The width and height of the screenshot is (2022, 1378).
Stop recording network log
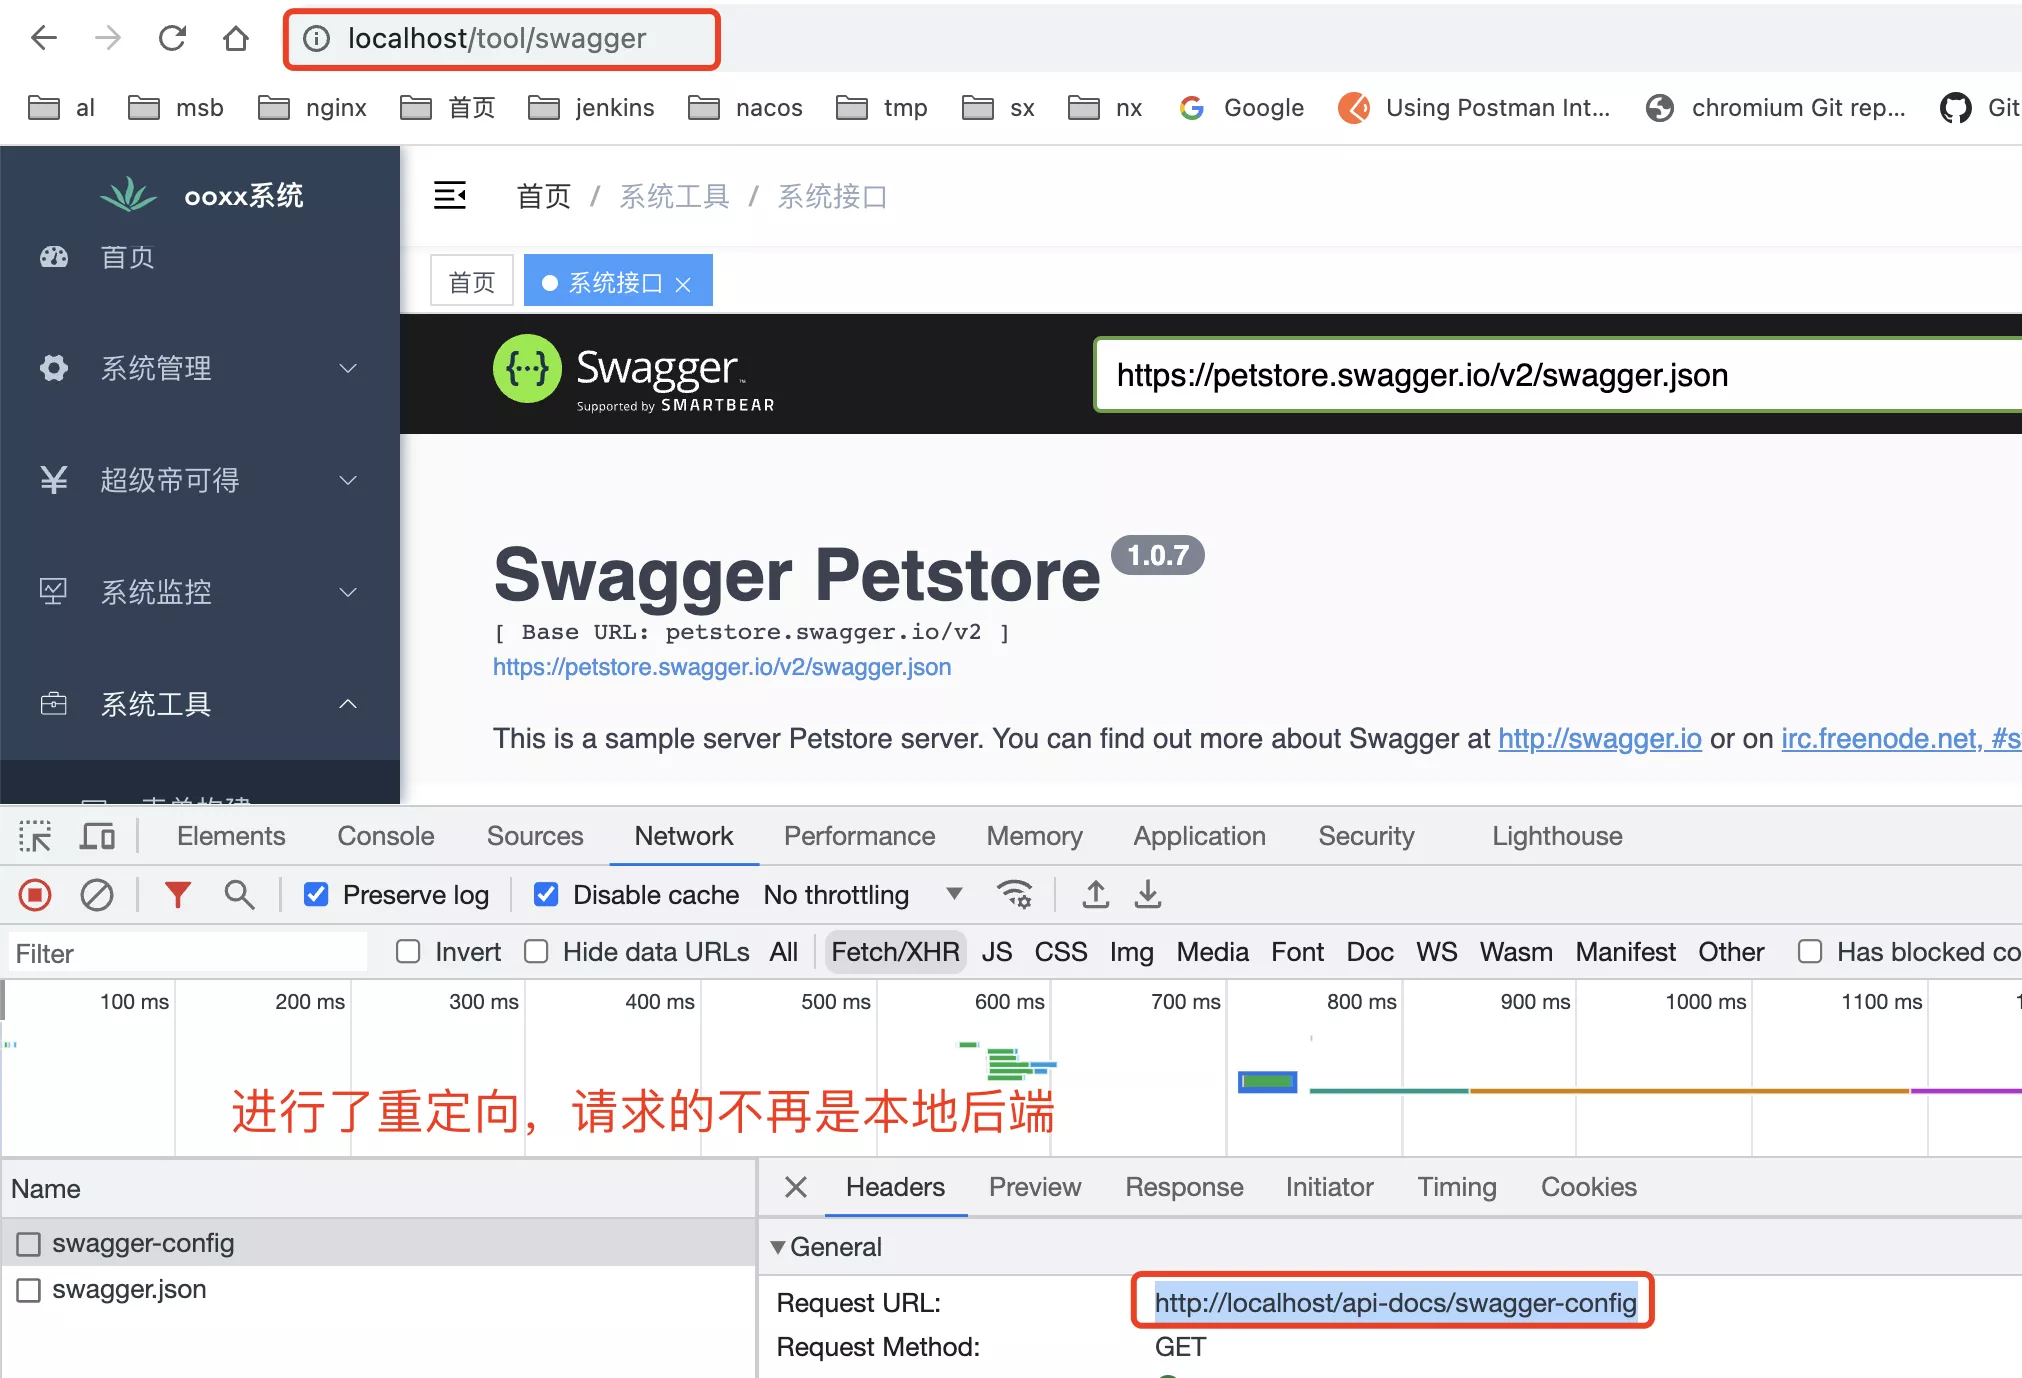(35, 894)
